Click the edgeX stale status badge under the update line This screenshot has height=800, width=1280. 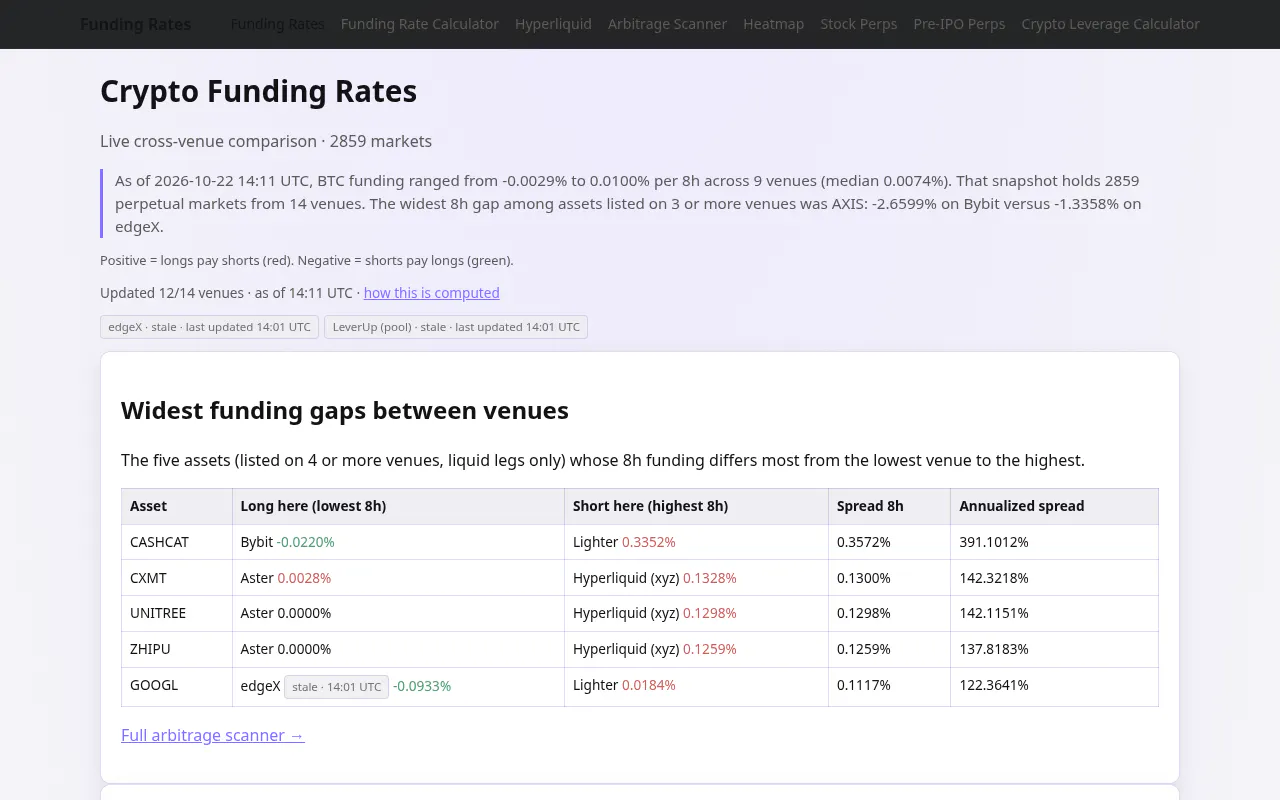point(210,327)
